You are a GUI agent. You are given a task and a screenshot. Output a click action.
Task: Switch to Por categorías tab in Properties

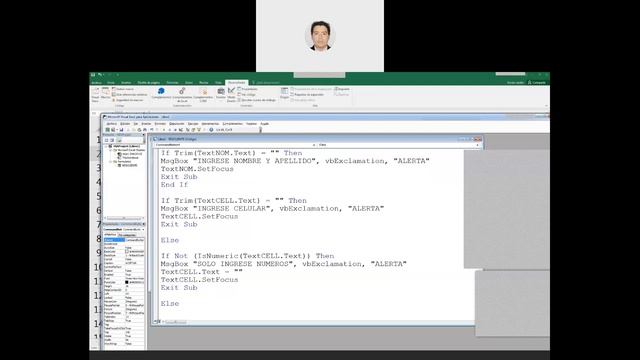point(127,235)
